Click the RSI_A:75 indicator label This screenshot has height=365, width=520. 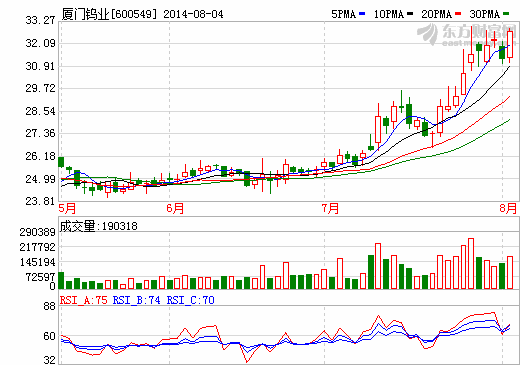pos(84,300)
